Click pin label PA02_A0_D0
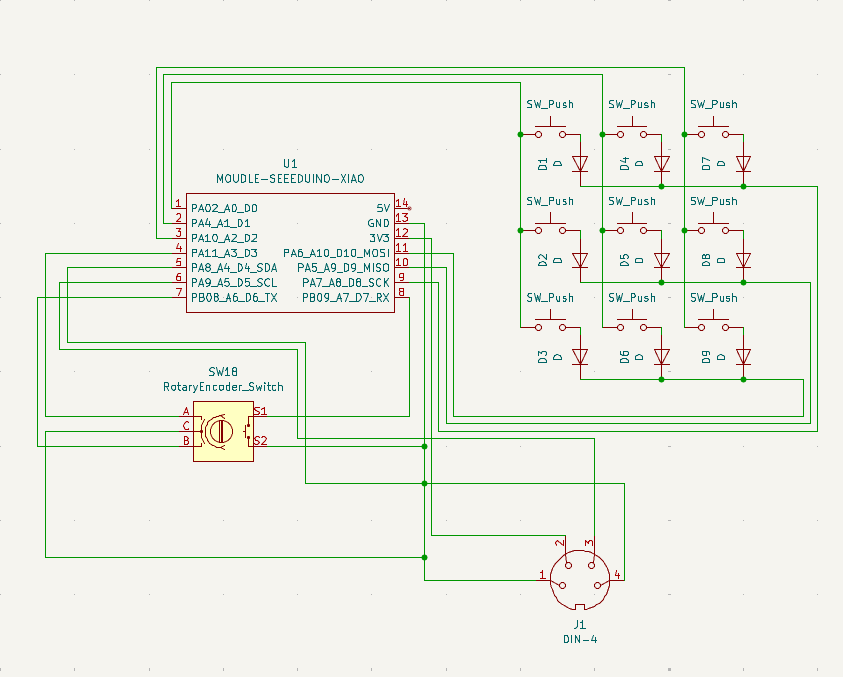Screen dimensions: 843x677 224,208
